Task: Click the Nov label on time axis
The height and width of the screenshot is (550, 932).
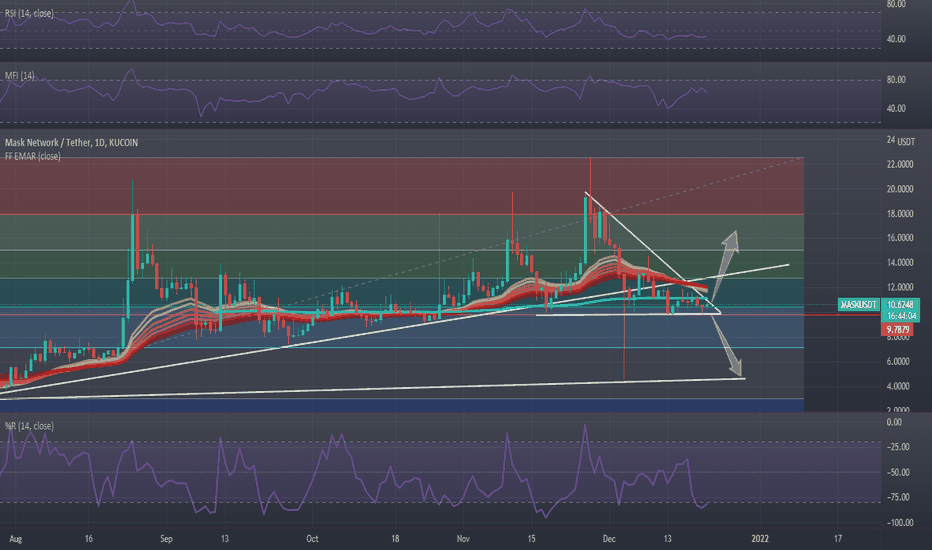Action: click(x=463, y=539)
